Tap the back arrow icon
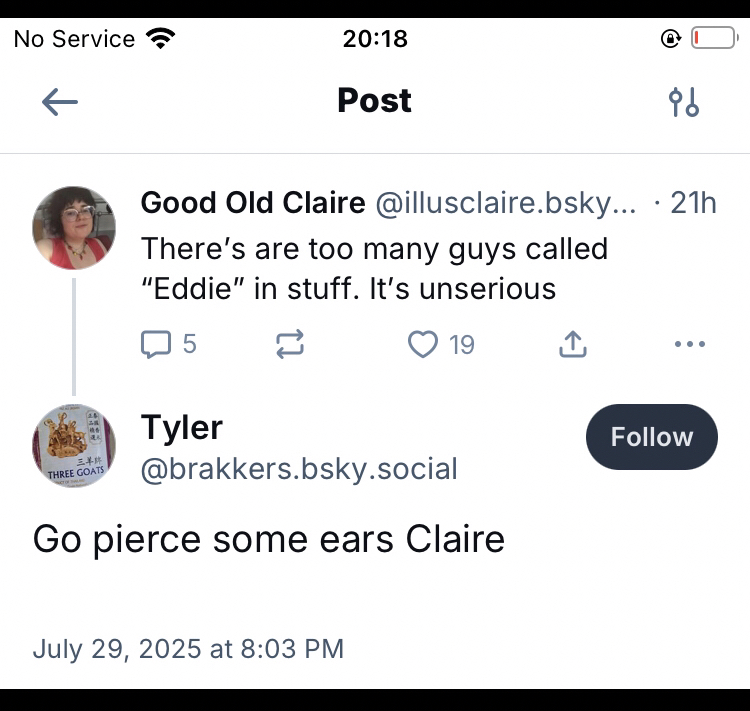The width and height of the screenshot is (750, 711). pos(60,101)
